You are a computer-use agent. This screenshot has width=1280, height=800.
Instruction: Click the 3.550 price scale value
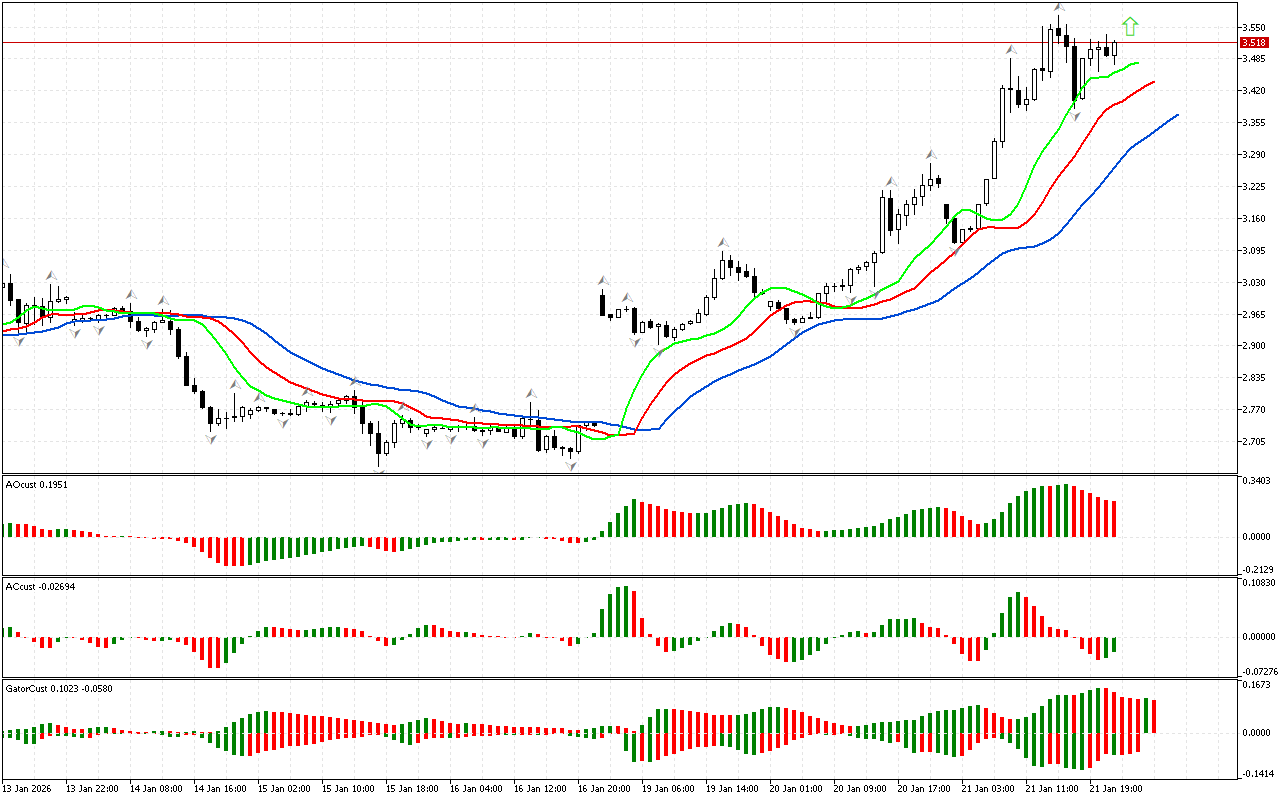tap(1252, 27)
